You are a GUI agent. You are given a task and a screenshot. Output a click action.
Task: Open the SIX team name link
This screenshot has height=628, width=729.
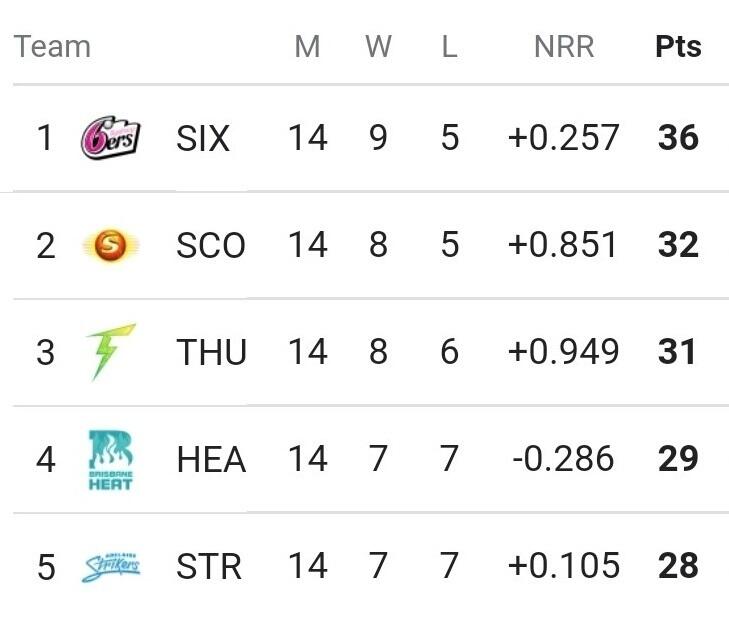click(x=203, y=138)
